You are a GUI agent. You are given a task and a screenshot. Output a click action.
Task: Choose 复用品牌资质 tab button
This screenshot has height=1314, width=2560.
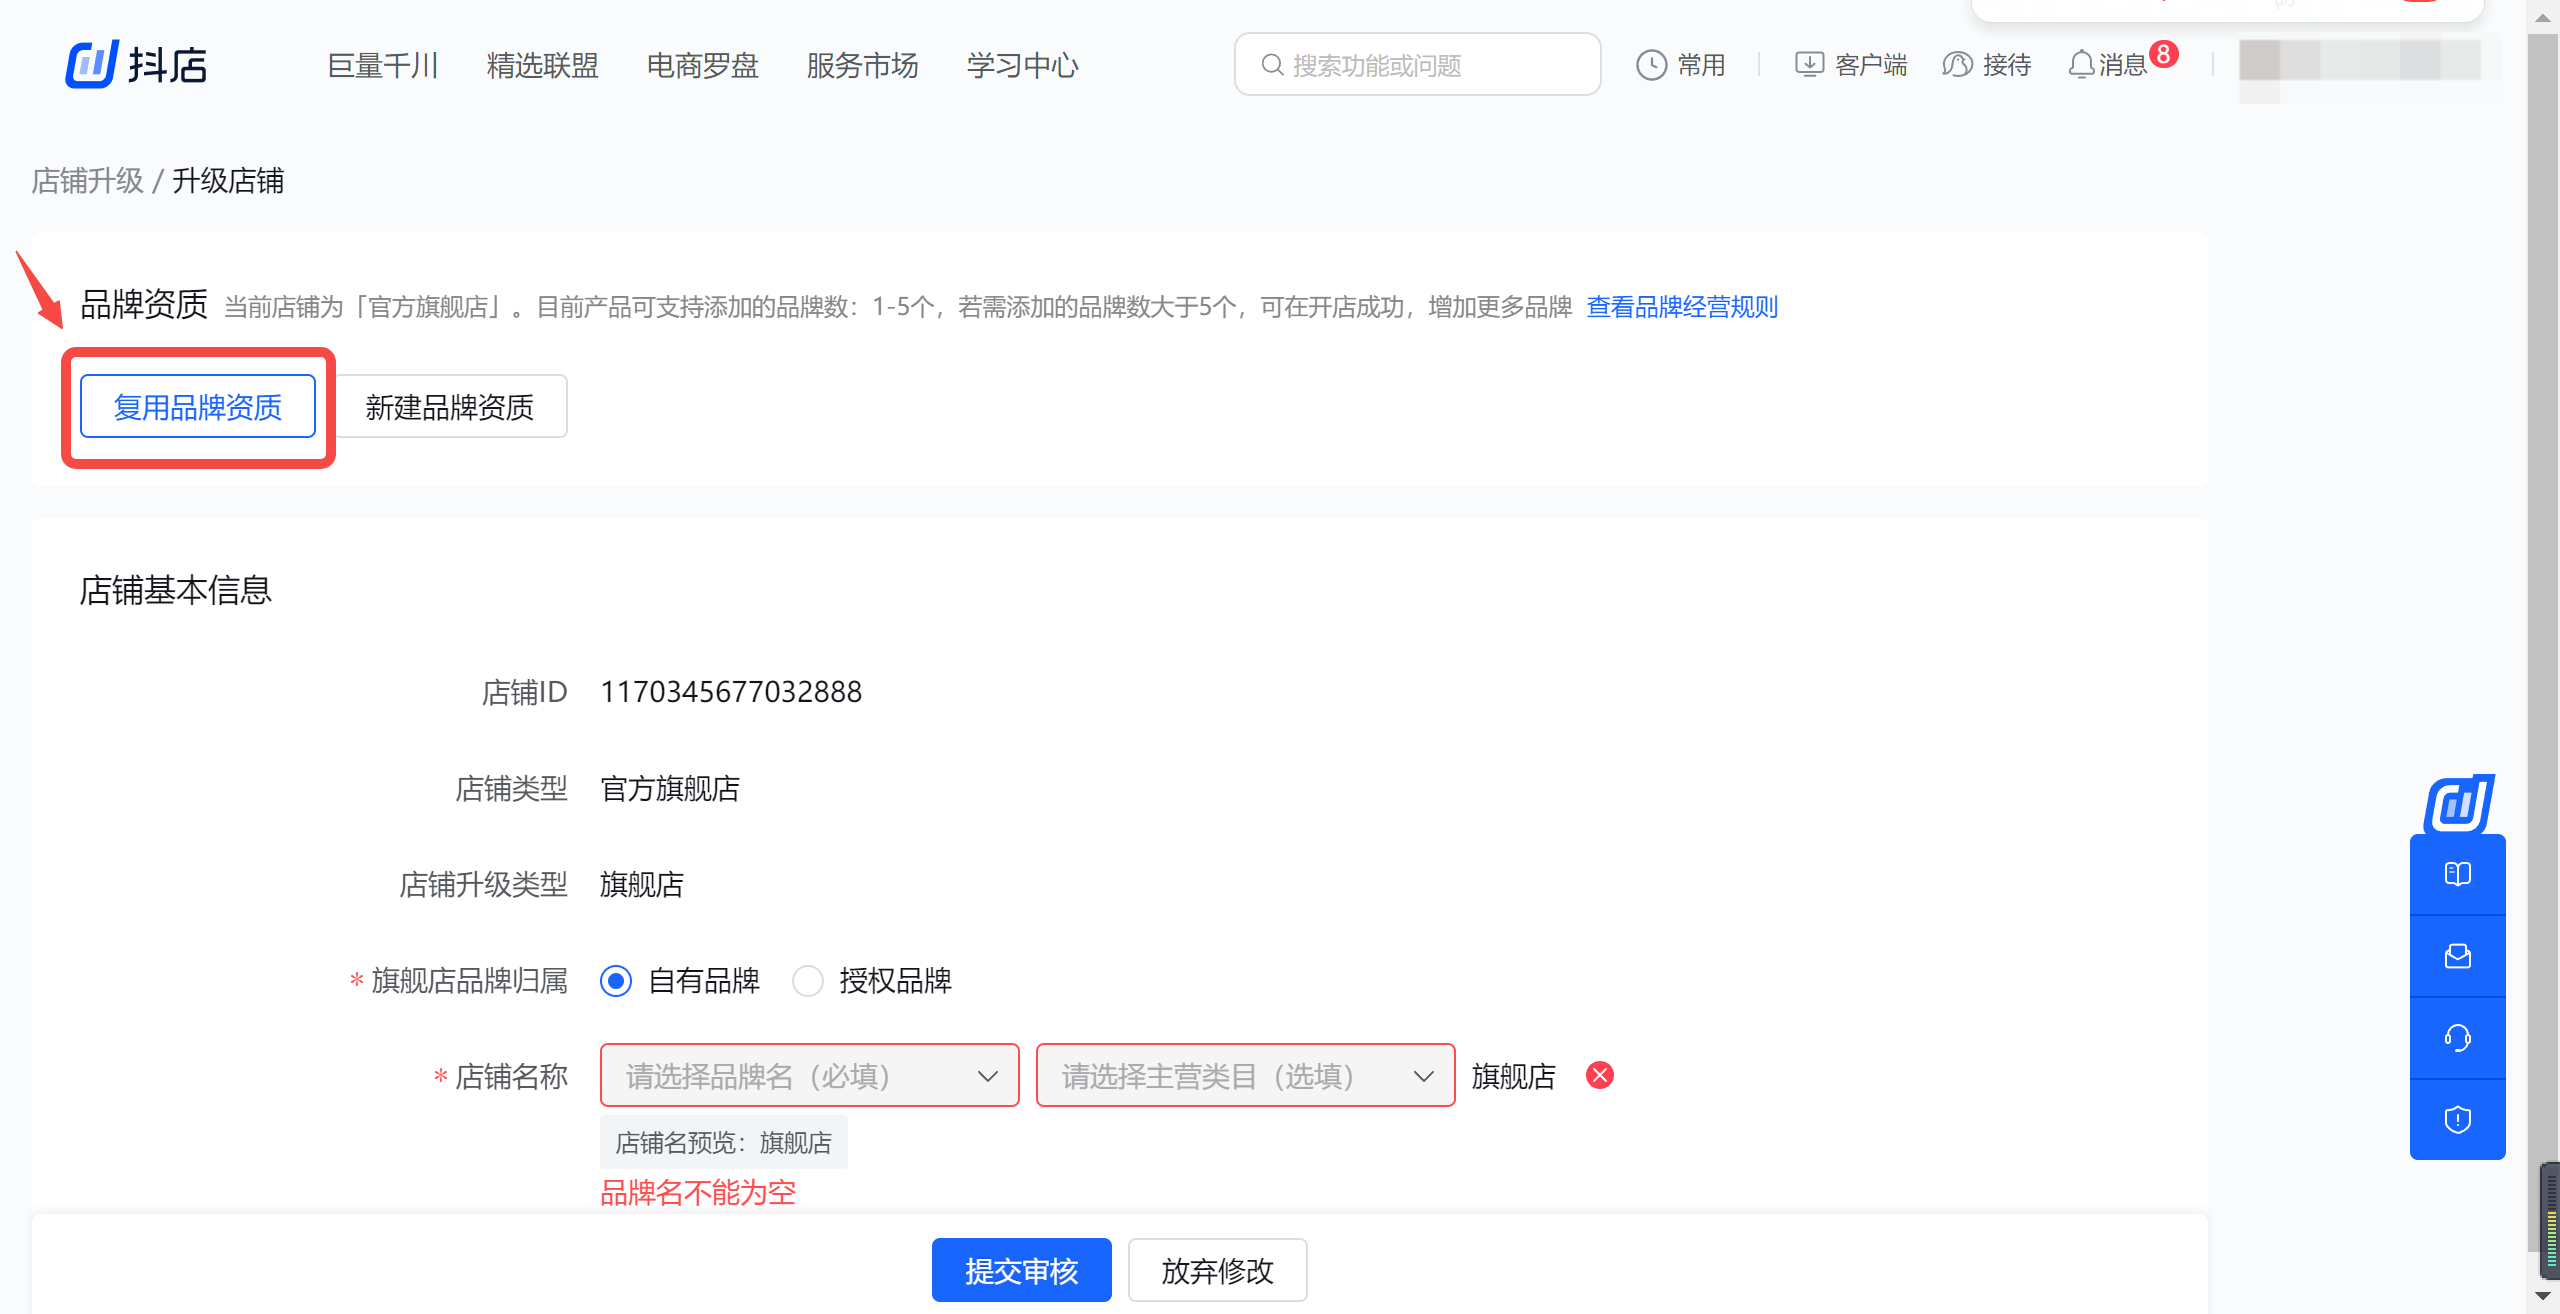pos(198,406)
